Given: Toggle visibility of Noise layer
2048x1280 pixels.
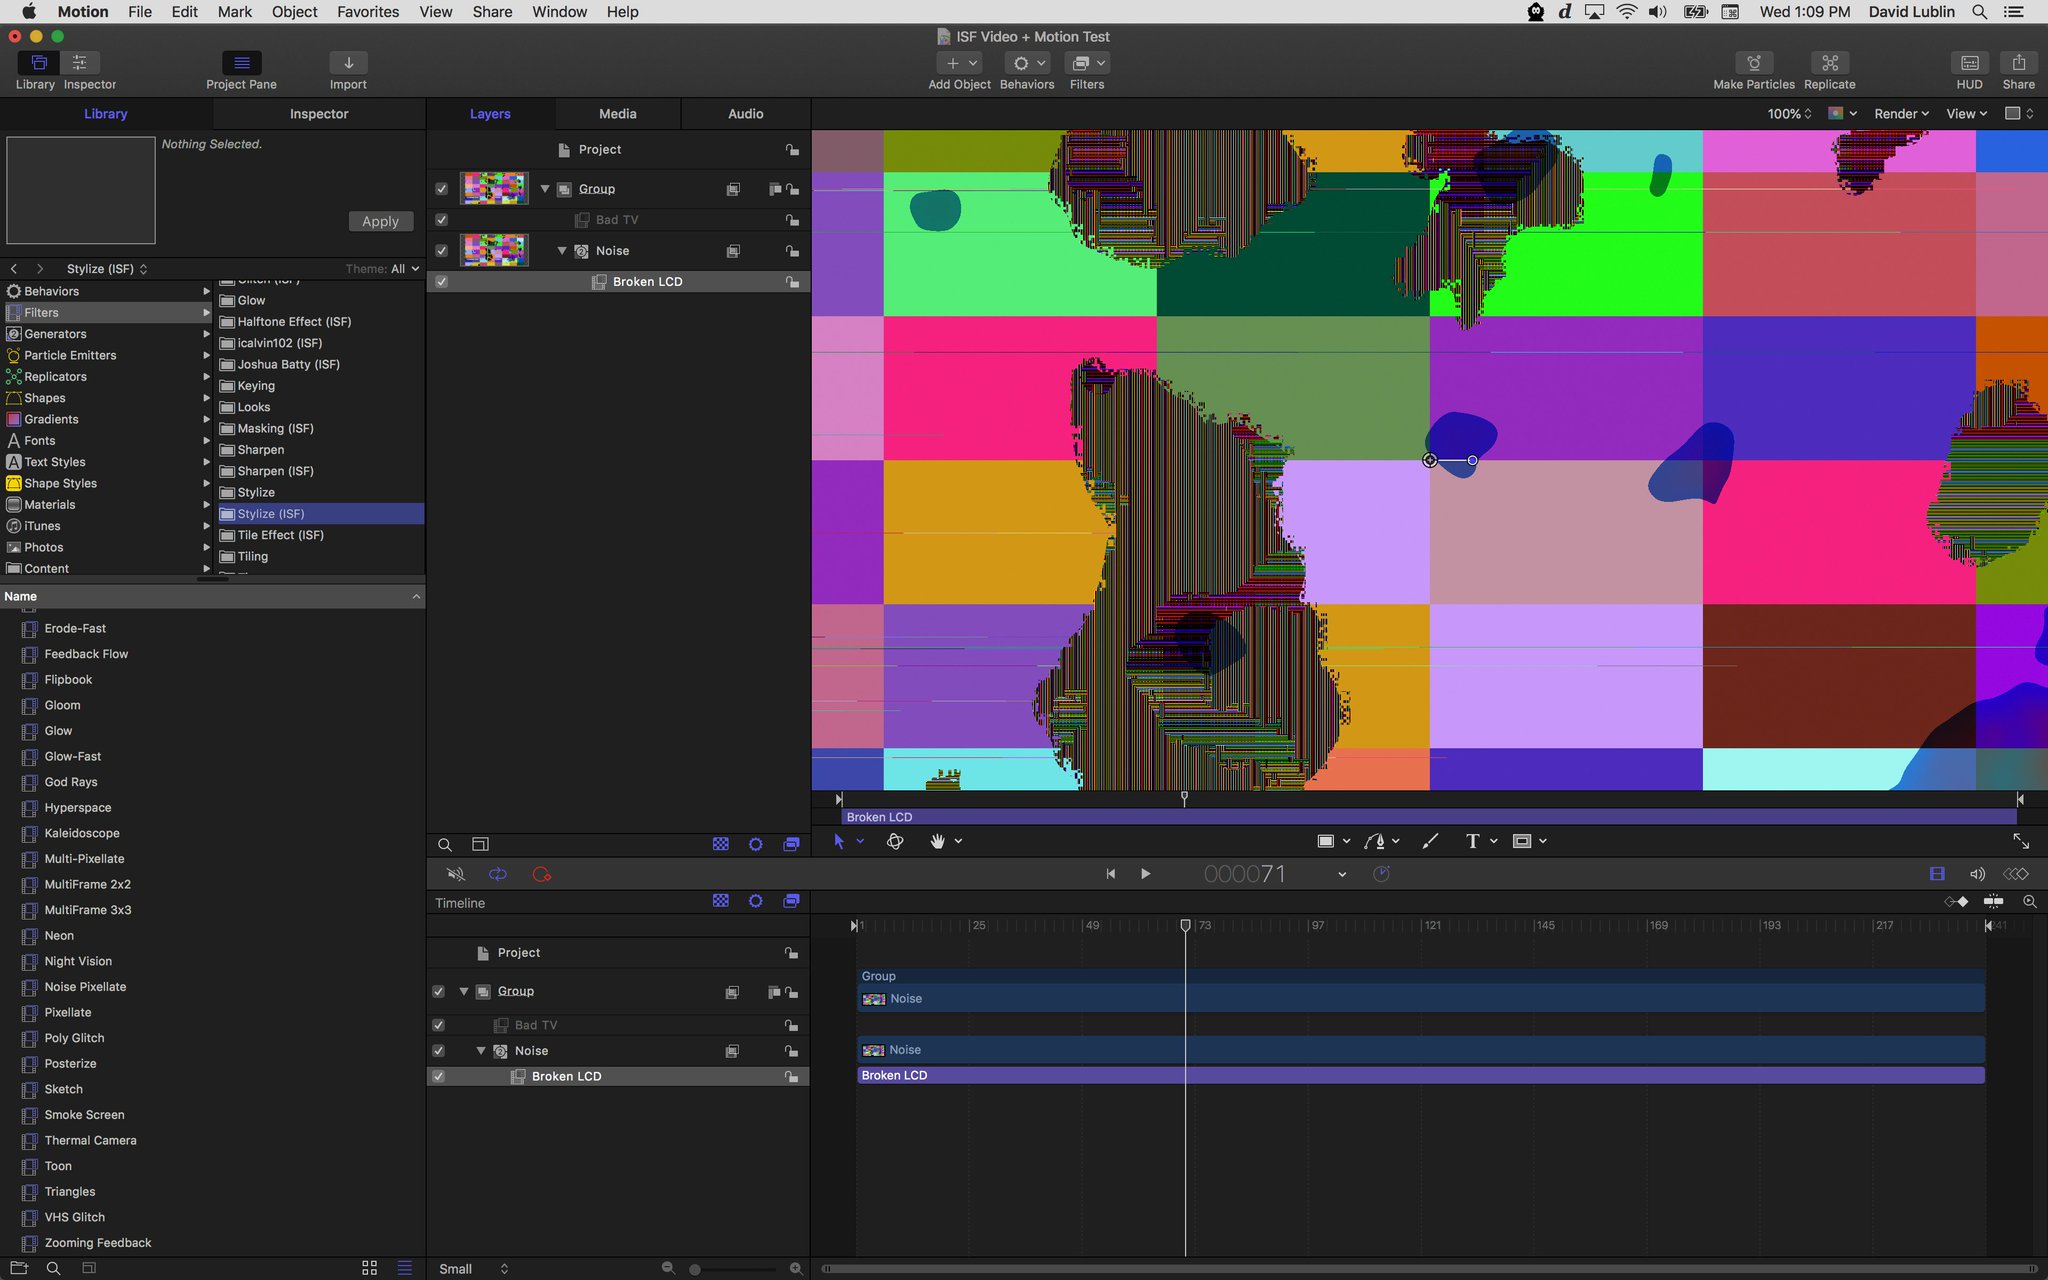Looking at the screenshot, I should (x=439, y=249).
